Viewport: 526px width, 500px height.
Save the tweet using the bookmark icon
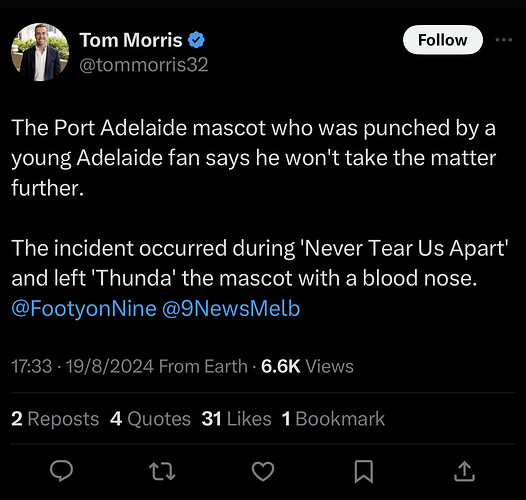point(364,472)
